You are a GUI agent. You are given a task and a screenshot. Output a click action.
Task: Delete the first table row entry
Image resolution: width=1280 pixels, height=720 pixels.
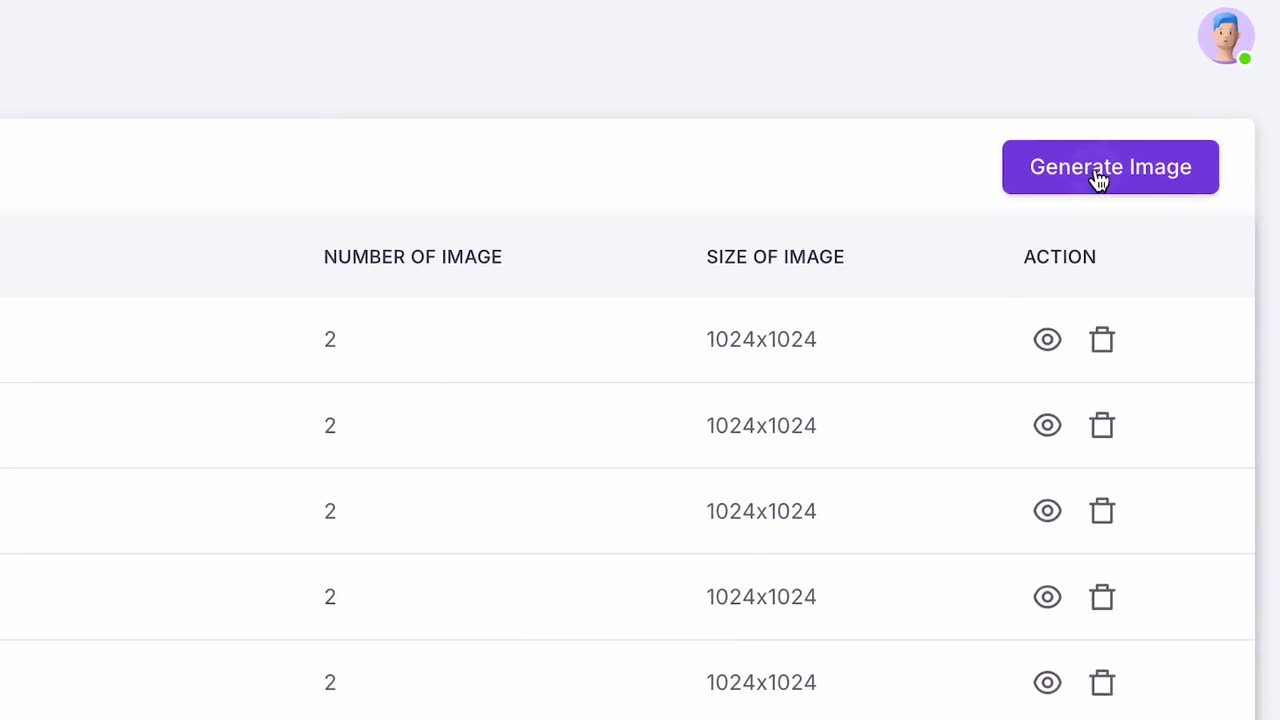click(1102, 340)
